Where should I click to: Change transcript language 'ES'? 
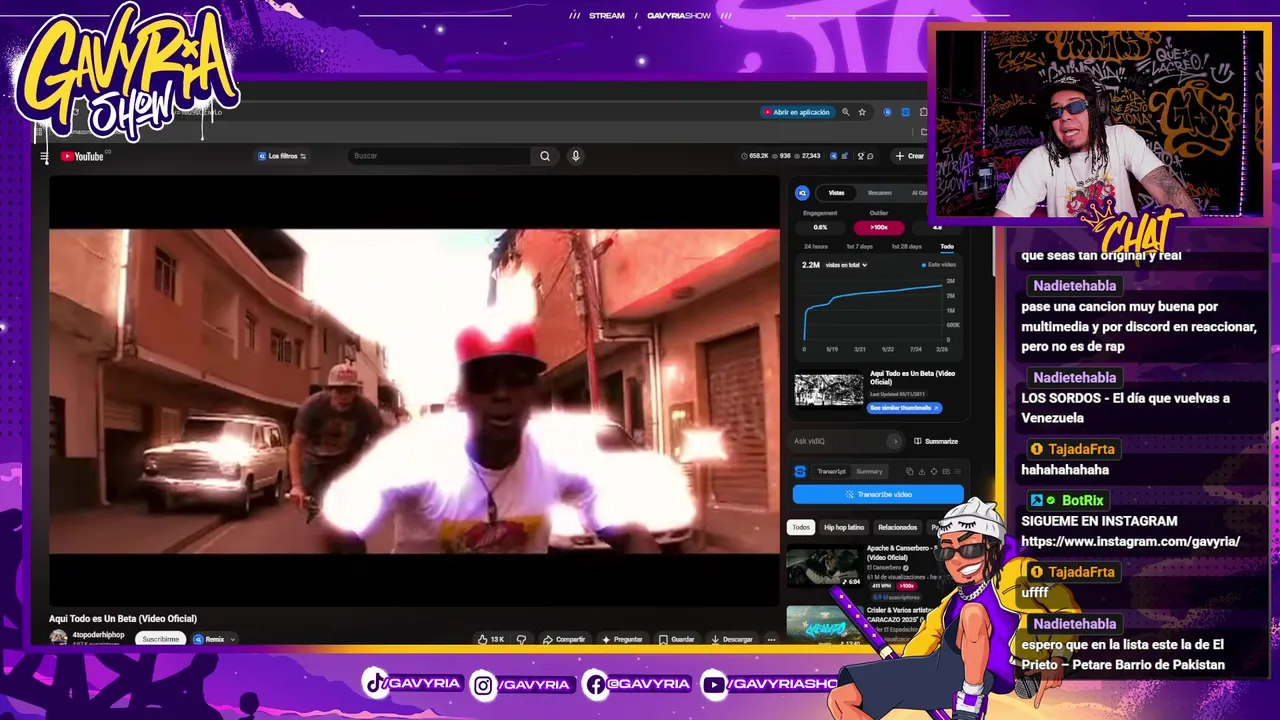coord(946,471)
